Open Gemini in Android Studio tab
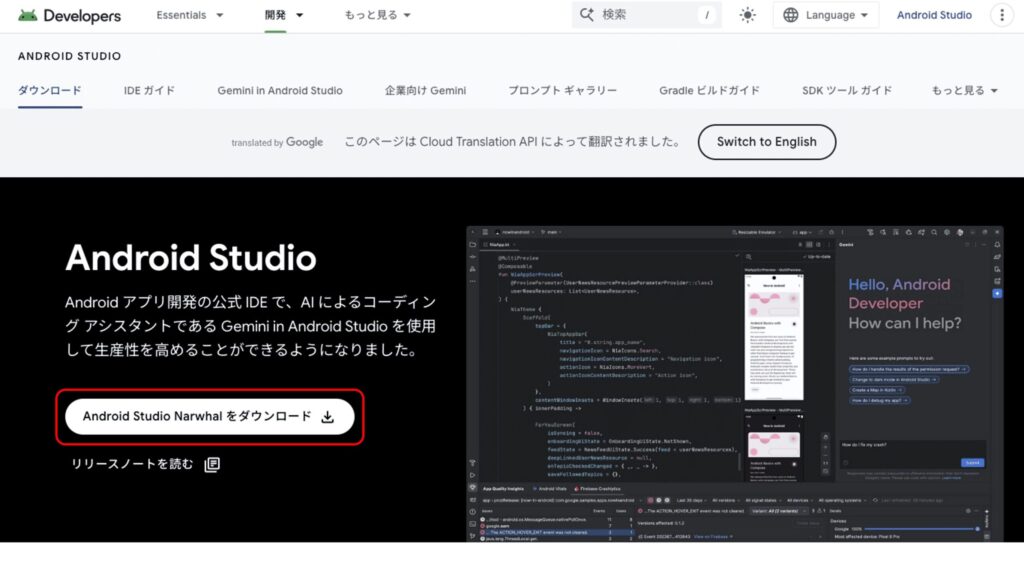1024x579 pixels. (x=280, y=91)
